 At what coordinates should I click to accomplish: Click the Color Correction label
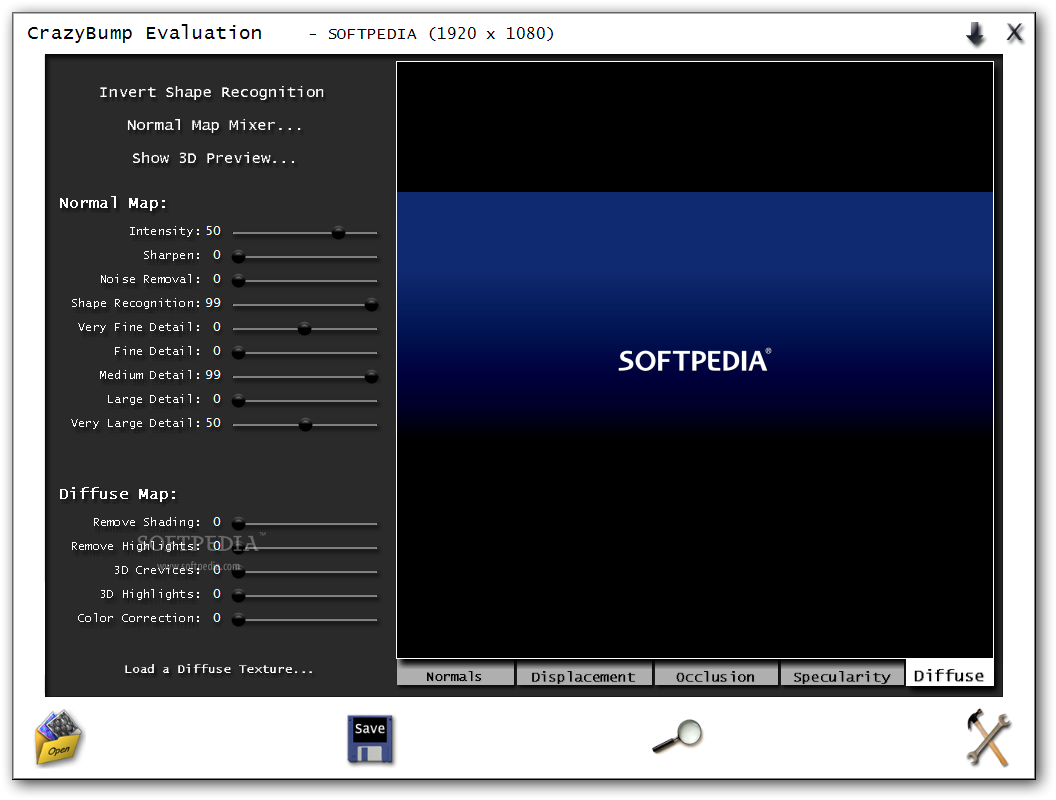click(x=139, y=618)
